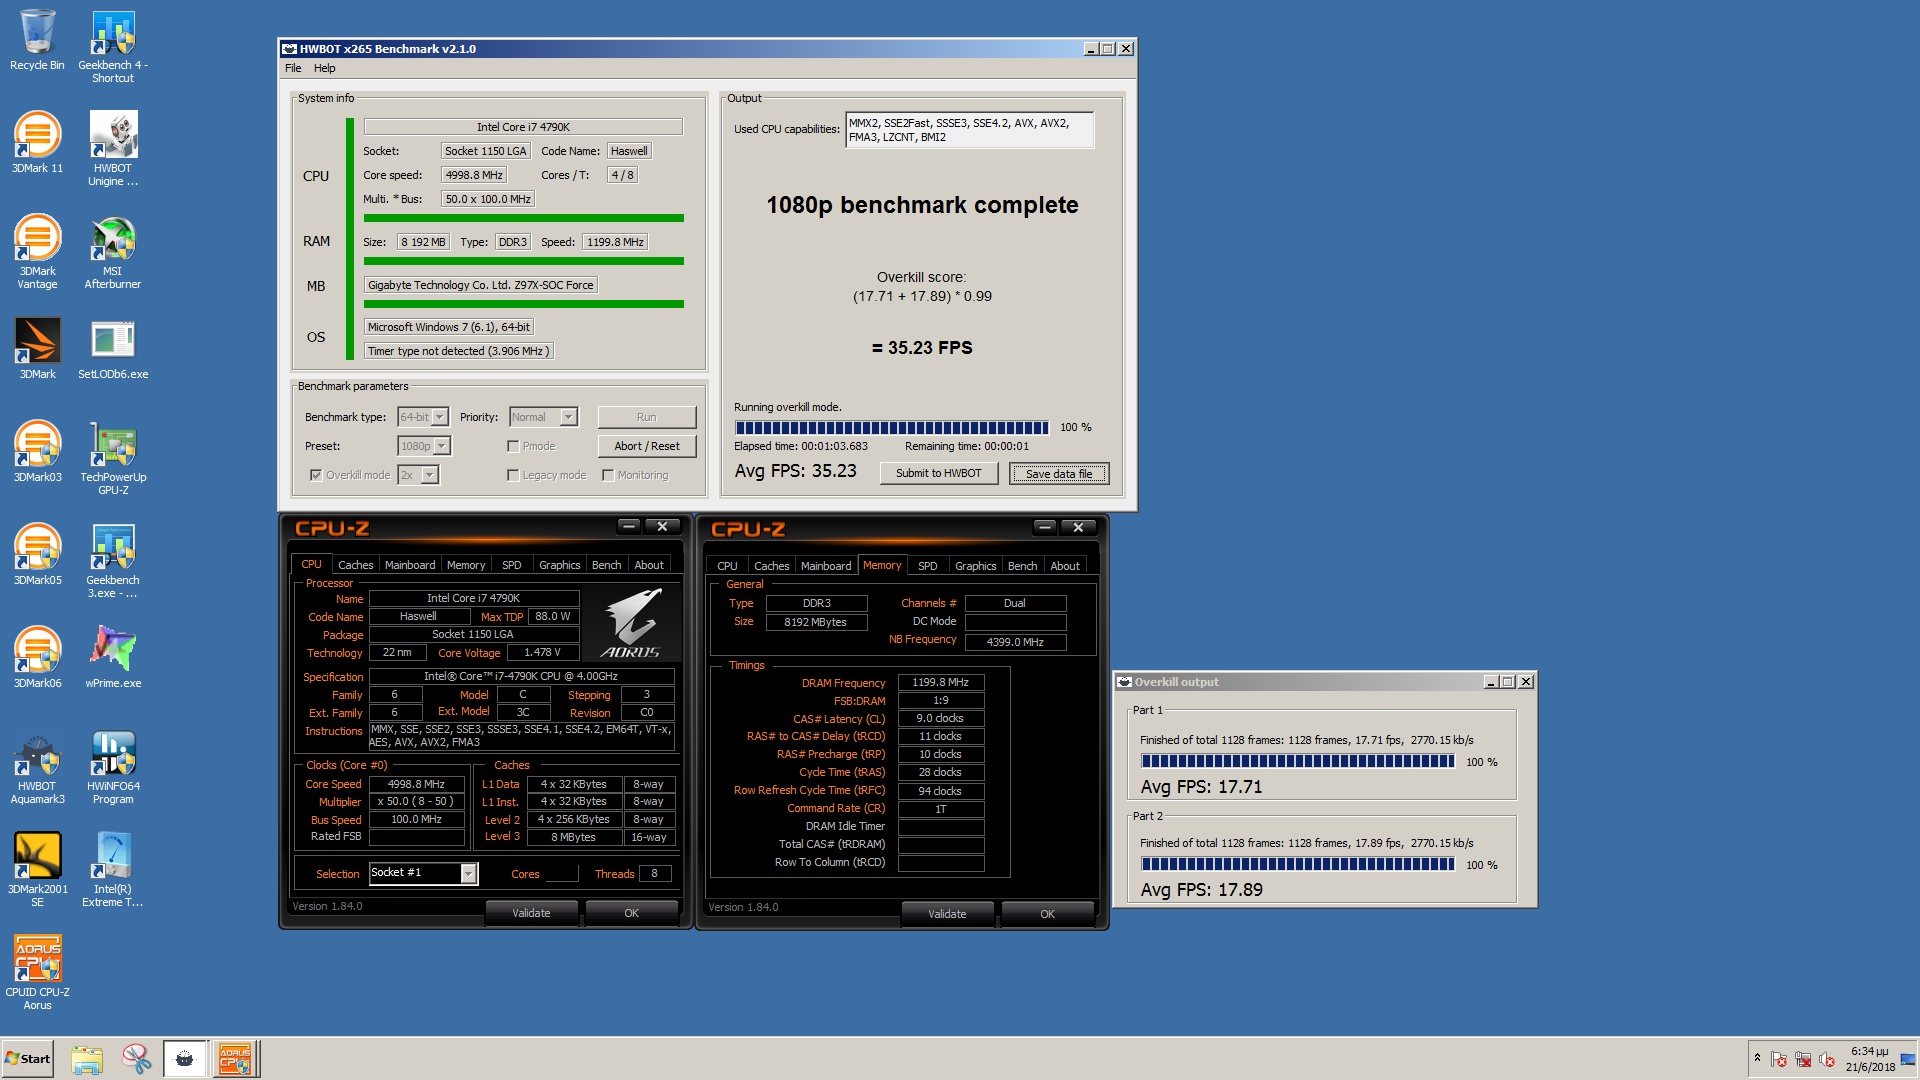
Task: Open HWiNFO64 Program desktop icon
Action: click(x=113, y=766)
